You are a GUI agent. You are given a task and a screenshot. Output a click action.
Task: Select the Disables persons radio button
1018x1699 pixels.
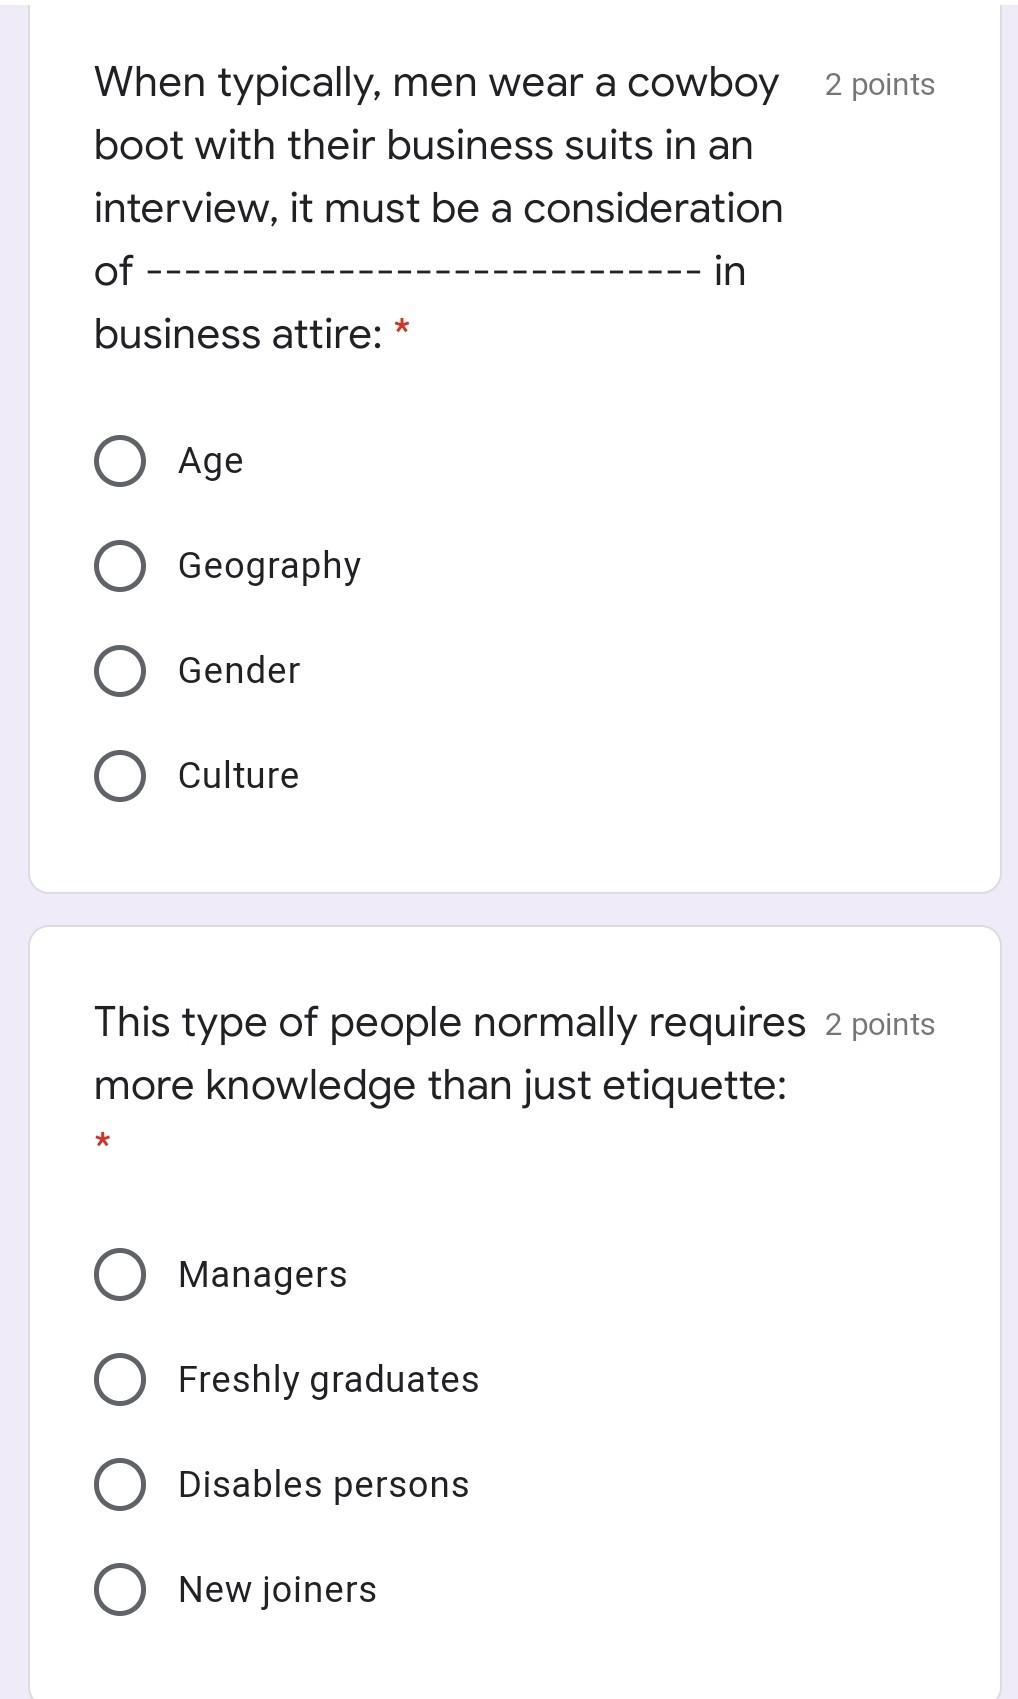click(x=120, y=1485)
